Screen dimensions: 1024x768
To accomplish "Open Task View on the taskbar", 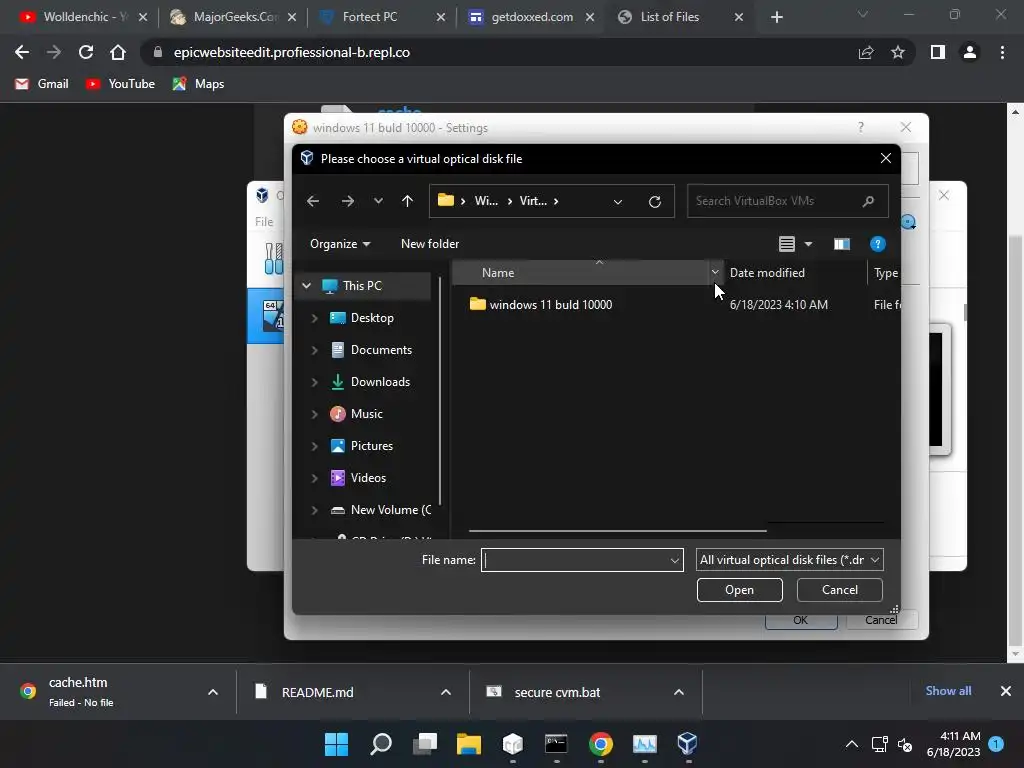I will (x=424, y=744).
